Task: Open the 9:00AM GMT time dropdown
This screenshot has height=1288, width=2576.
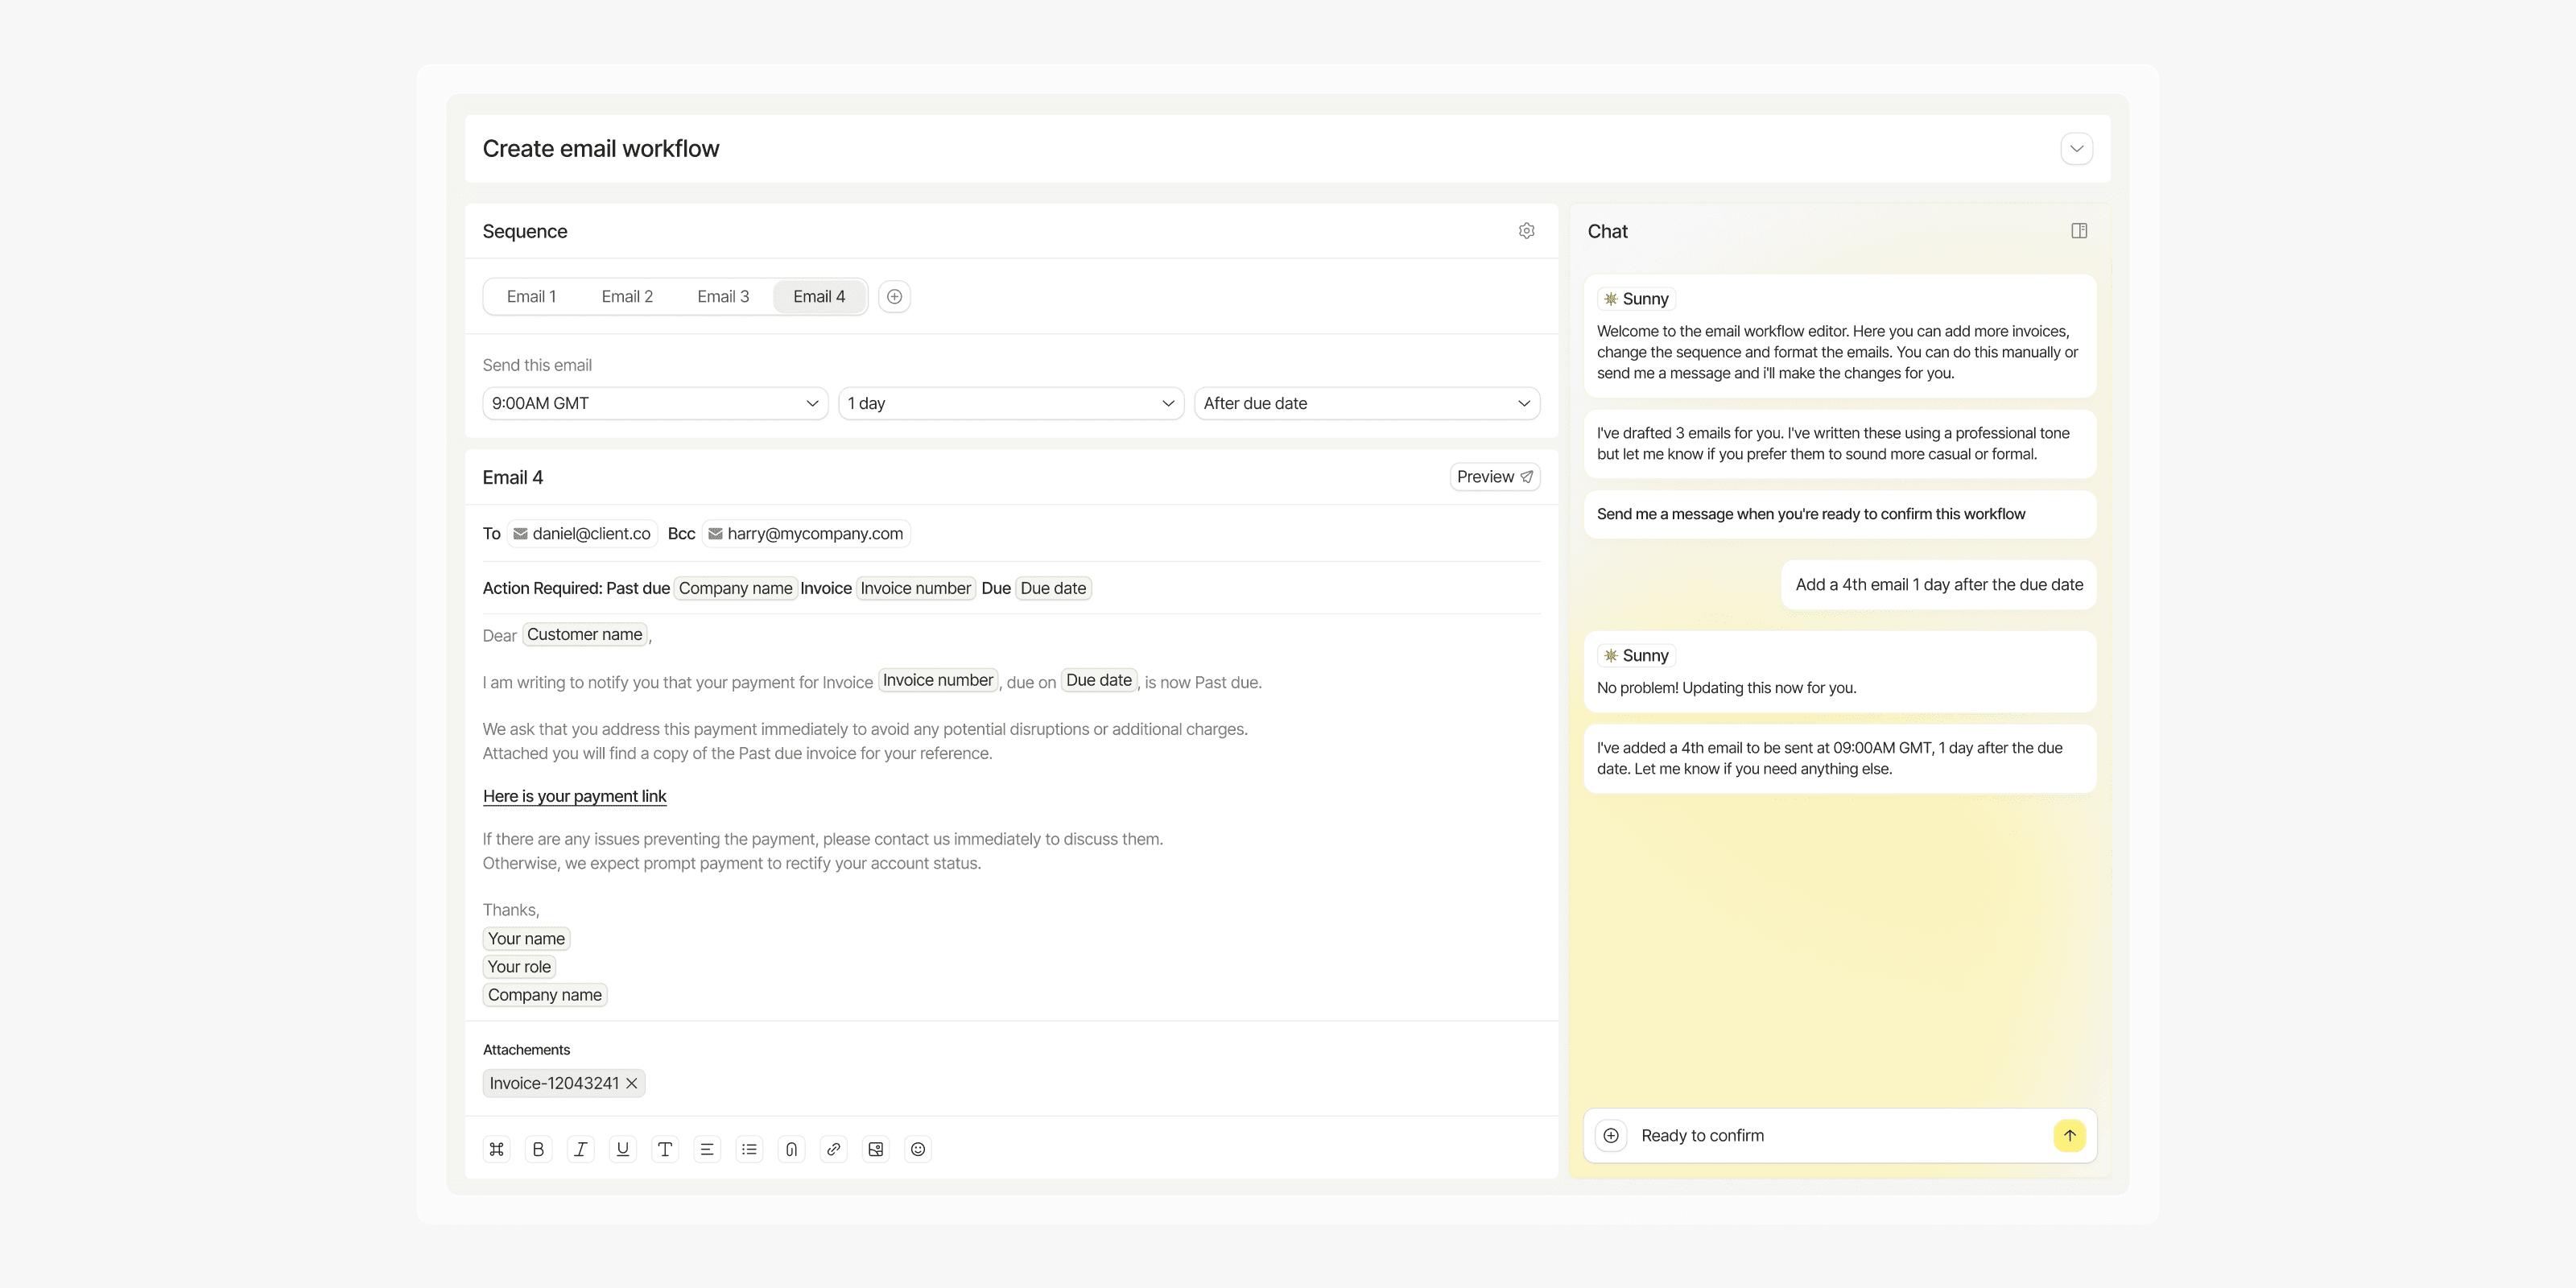Action: [655, 403]
